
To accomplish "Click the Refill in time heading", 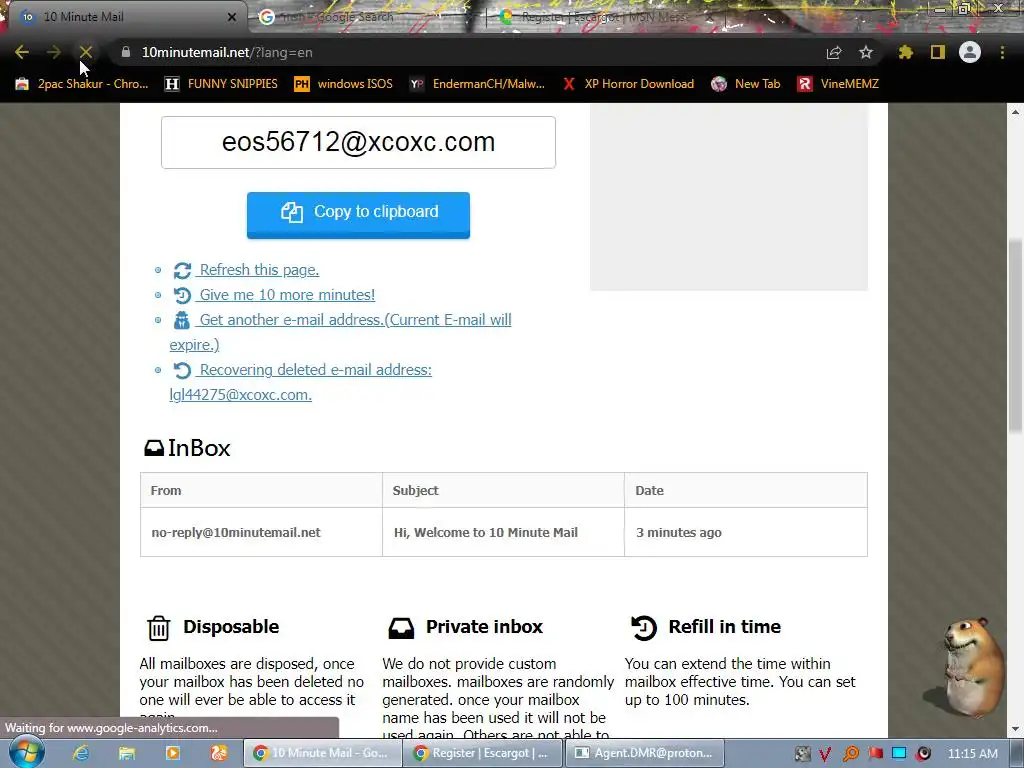I will 724,626.
